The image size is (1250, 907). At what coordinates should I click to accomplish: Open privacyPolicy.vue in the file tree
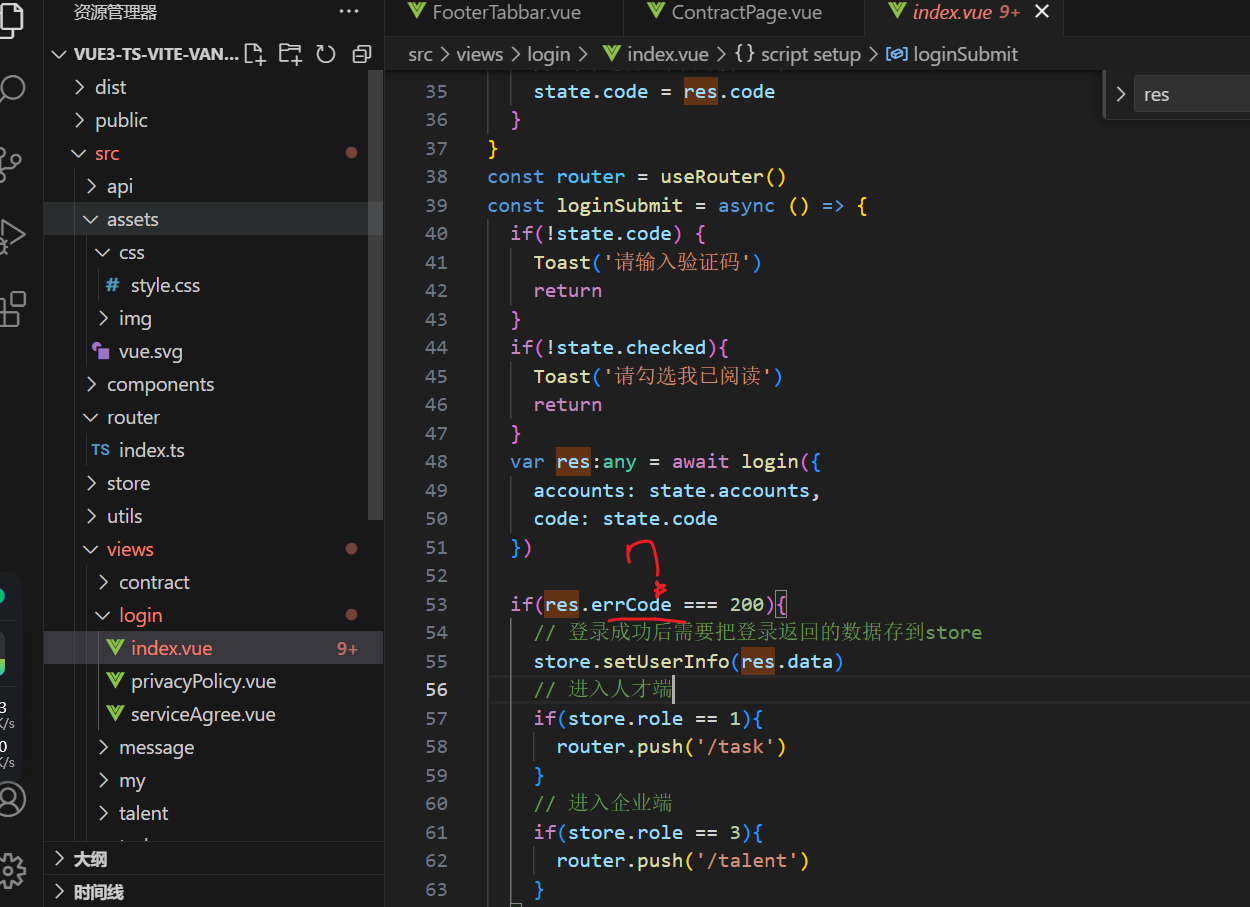[x=203, y=681]
